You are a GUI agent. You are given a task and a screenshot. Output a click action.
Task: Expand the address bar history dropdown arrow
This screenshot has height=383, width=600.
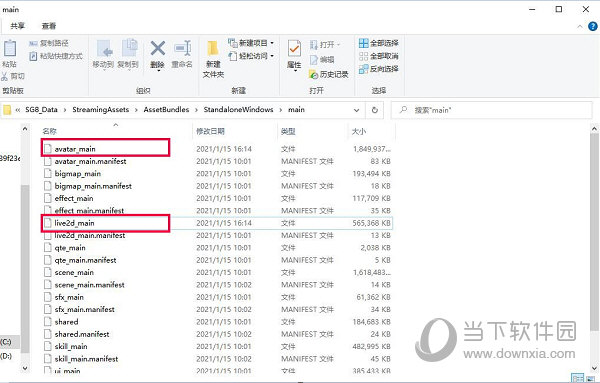click(356, 110)
